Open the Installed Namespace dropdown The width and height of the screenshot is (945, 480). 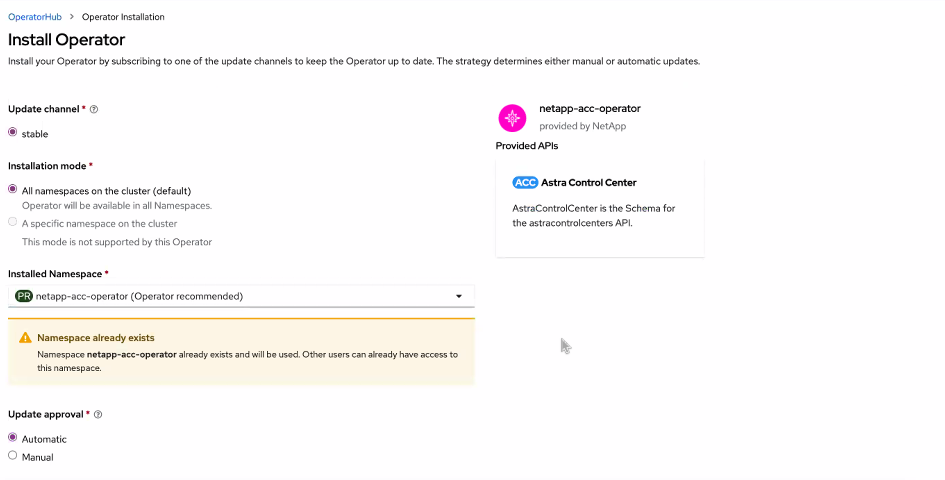coord(240,296)
